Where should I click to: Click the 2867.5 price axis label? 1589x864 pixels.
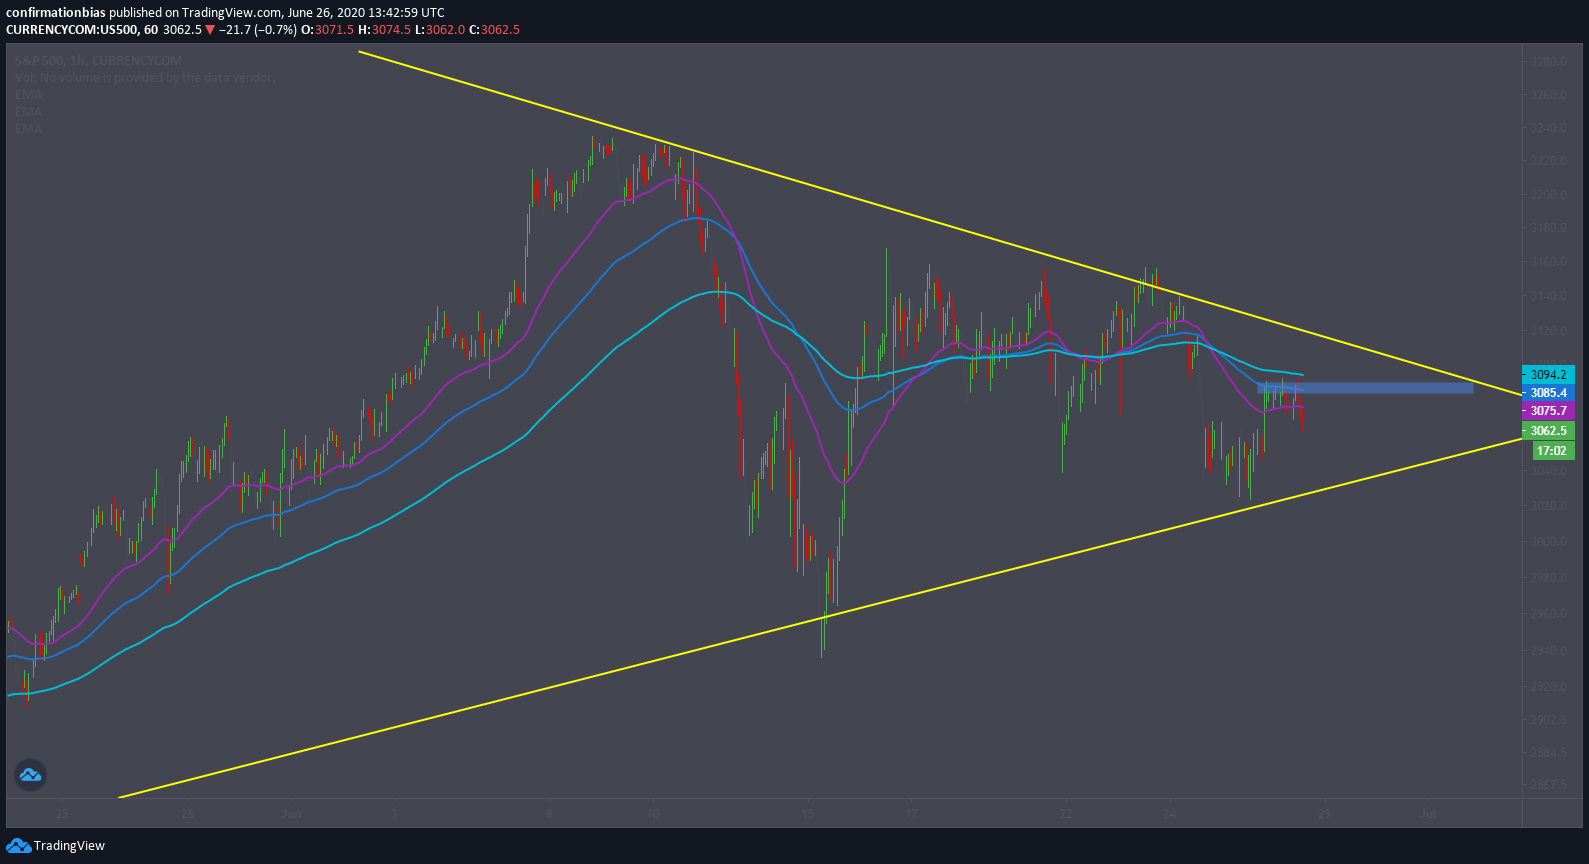click(x=1548, y=785)
